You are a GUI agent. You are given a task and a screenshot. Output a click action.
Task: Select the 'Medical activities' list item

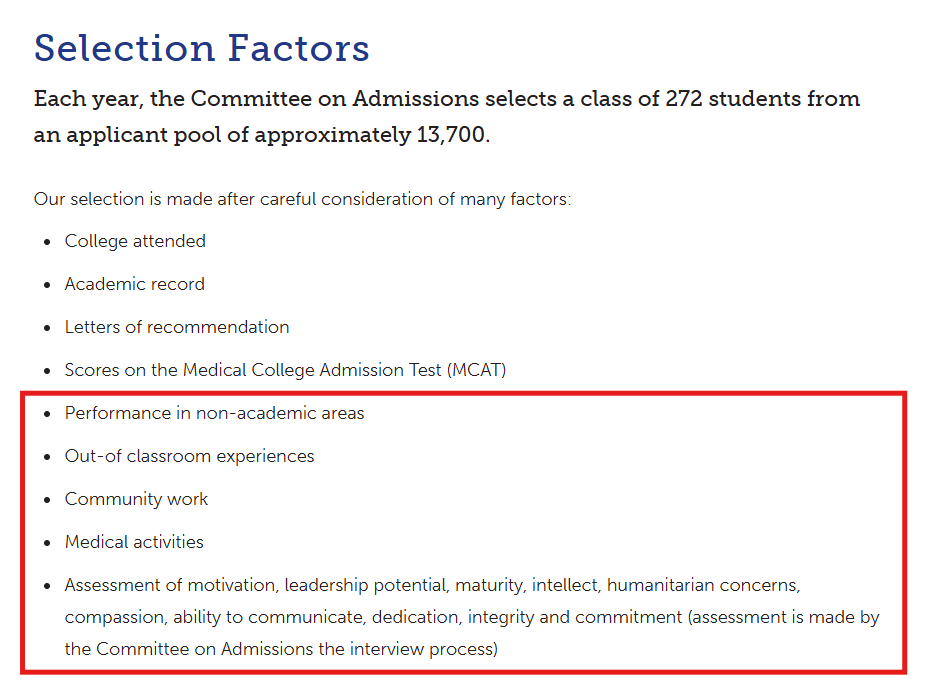tap(134, 542)
